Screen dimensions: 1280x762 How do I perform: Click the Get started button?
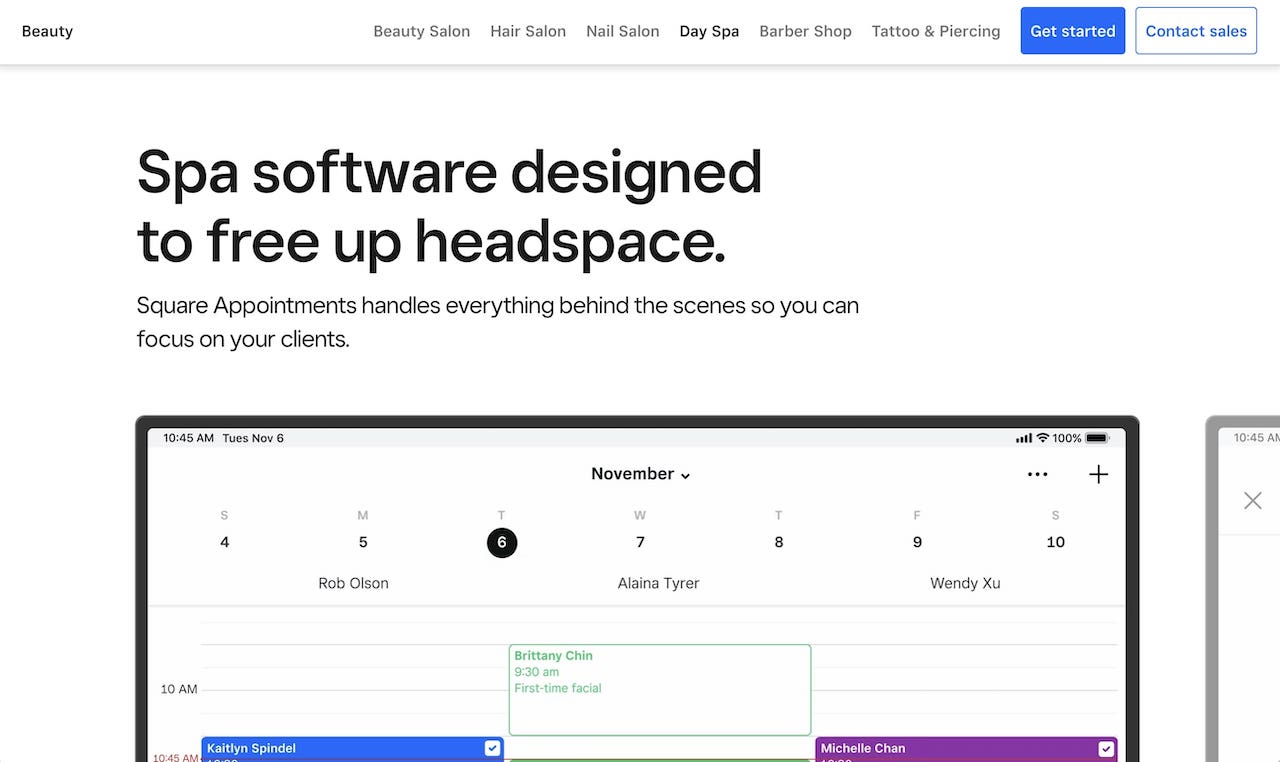[1073, 31]
